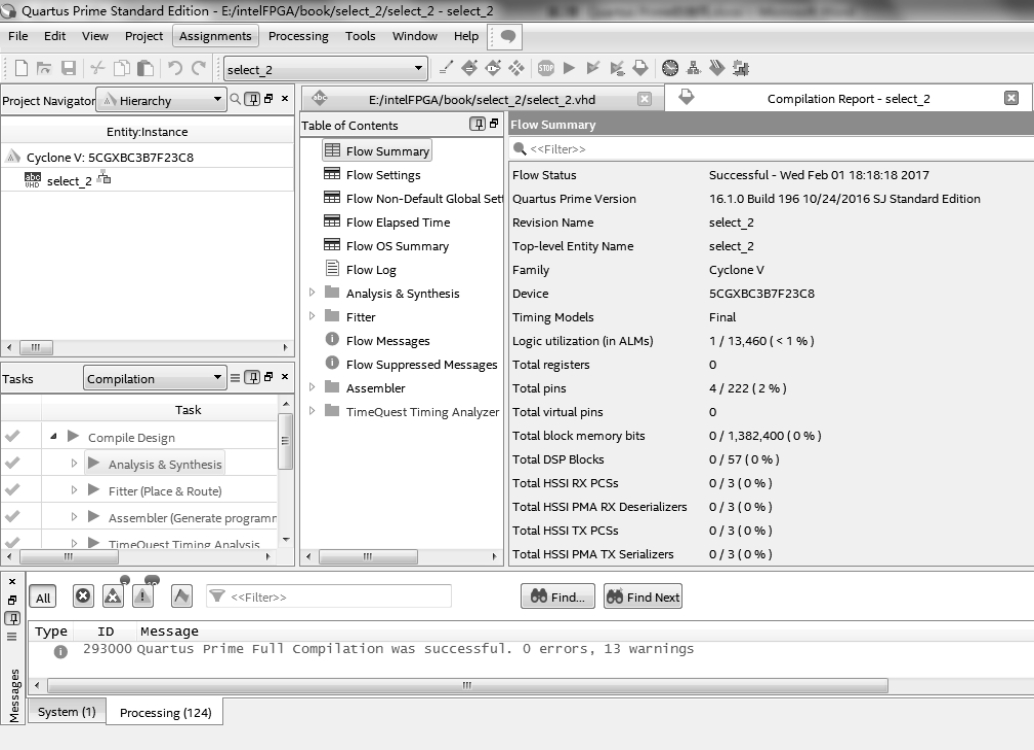Open the Programmer toolbar icon
1034x750 pixels.
[717, 67]
